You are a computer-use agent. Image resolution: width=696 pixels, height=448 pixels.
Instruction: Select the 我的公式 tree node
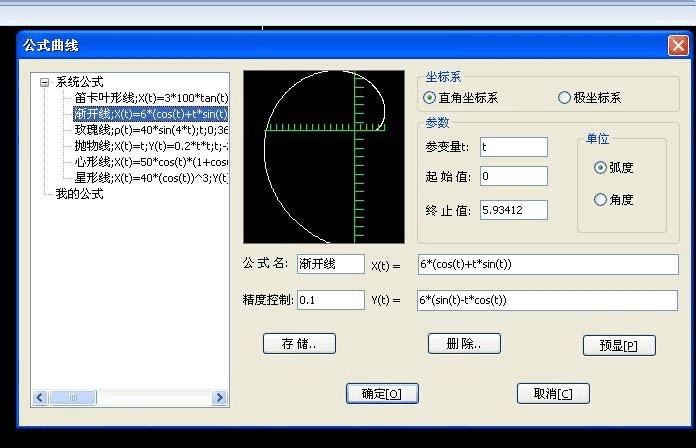pyautogui.click(x=79, y=194)
